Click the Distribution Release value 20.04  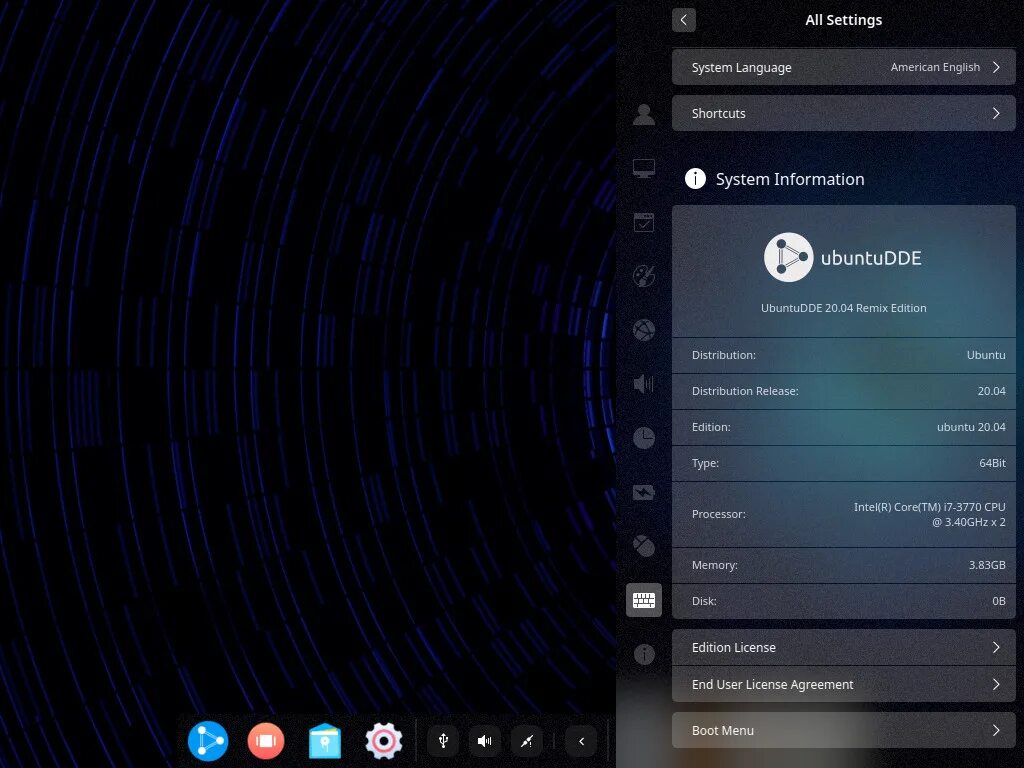pos(991,391)
